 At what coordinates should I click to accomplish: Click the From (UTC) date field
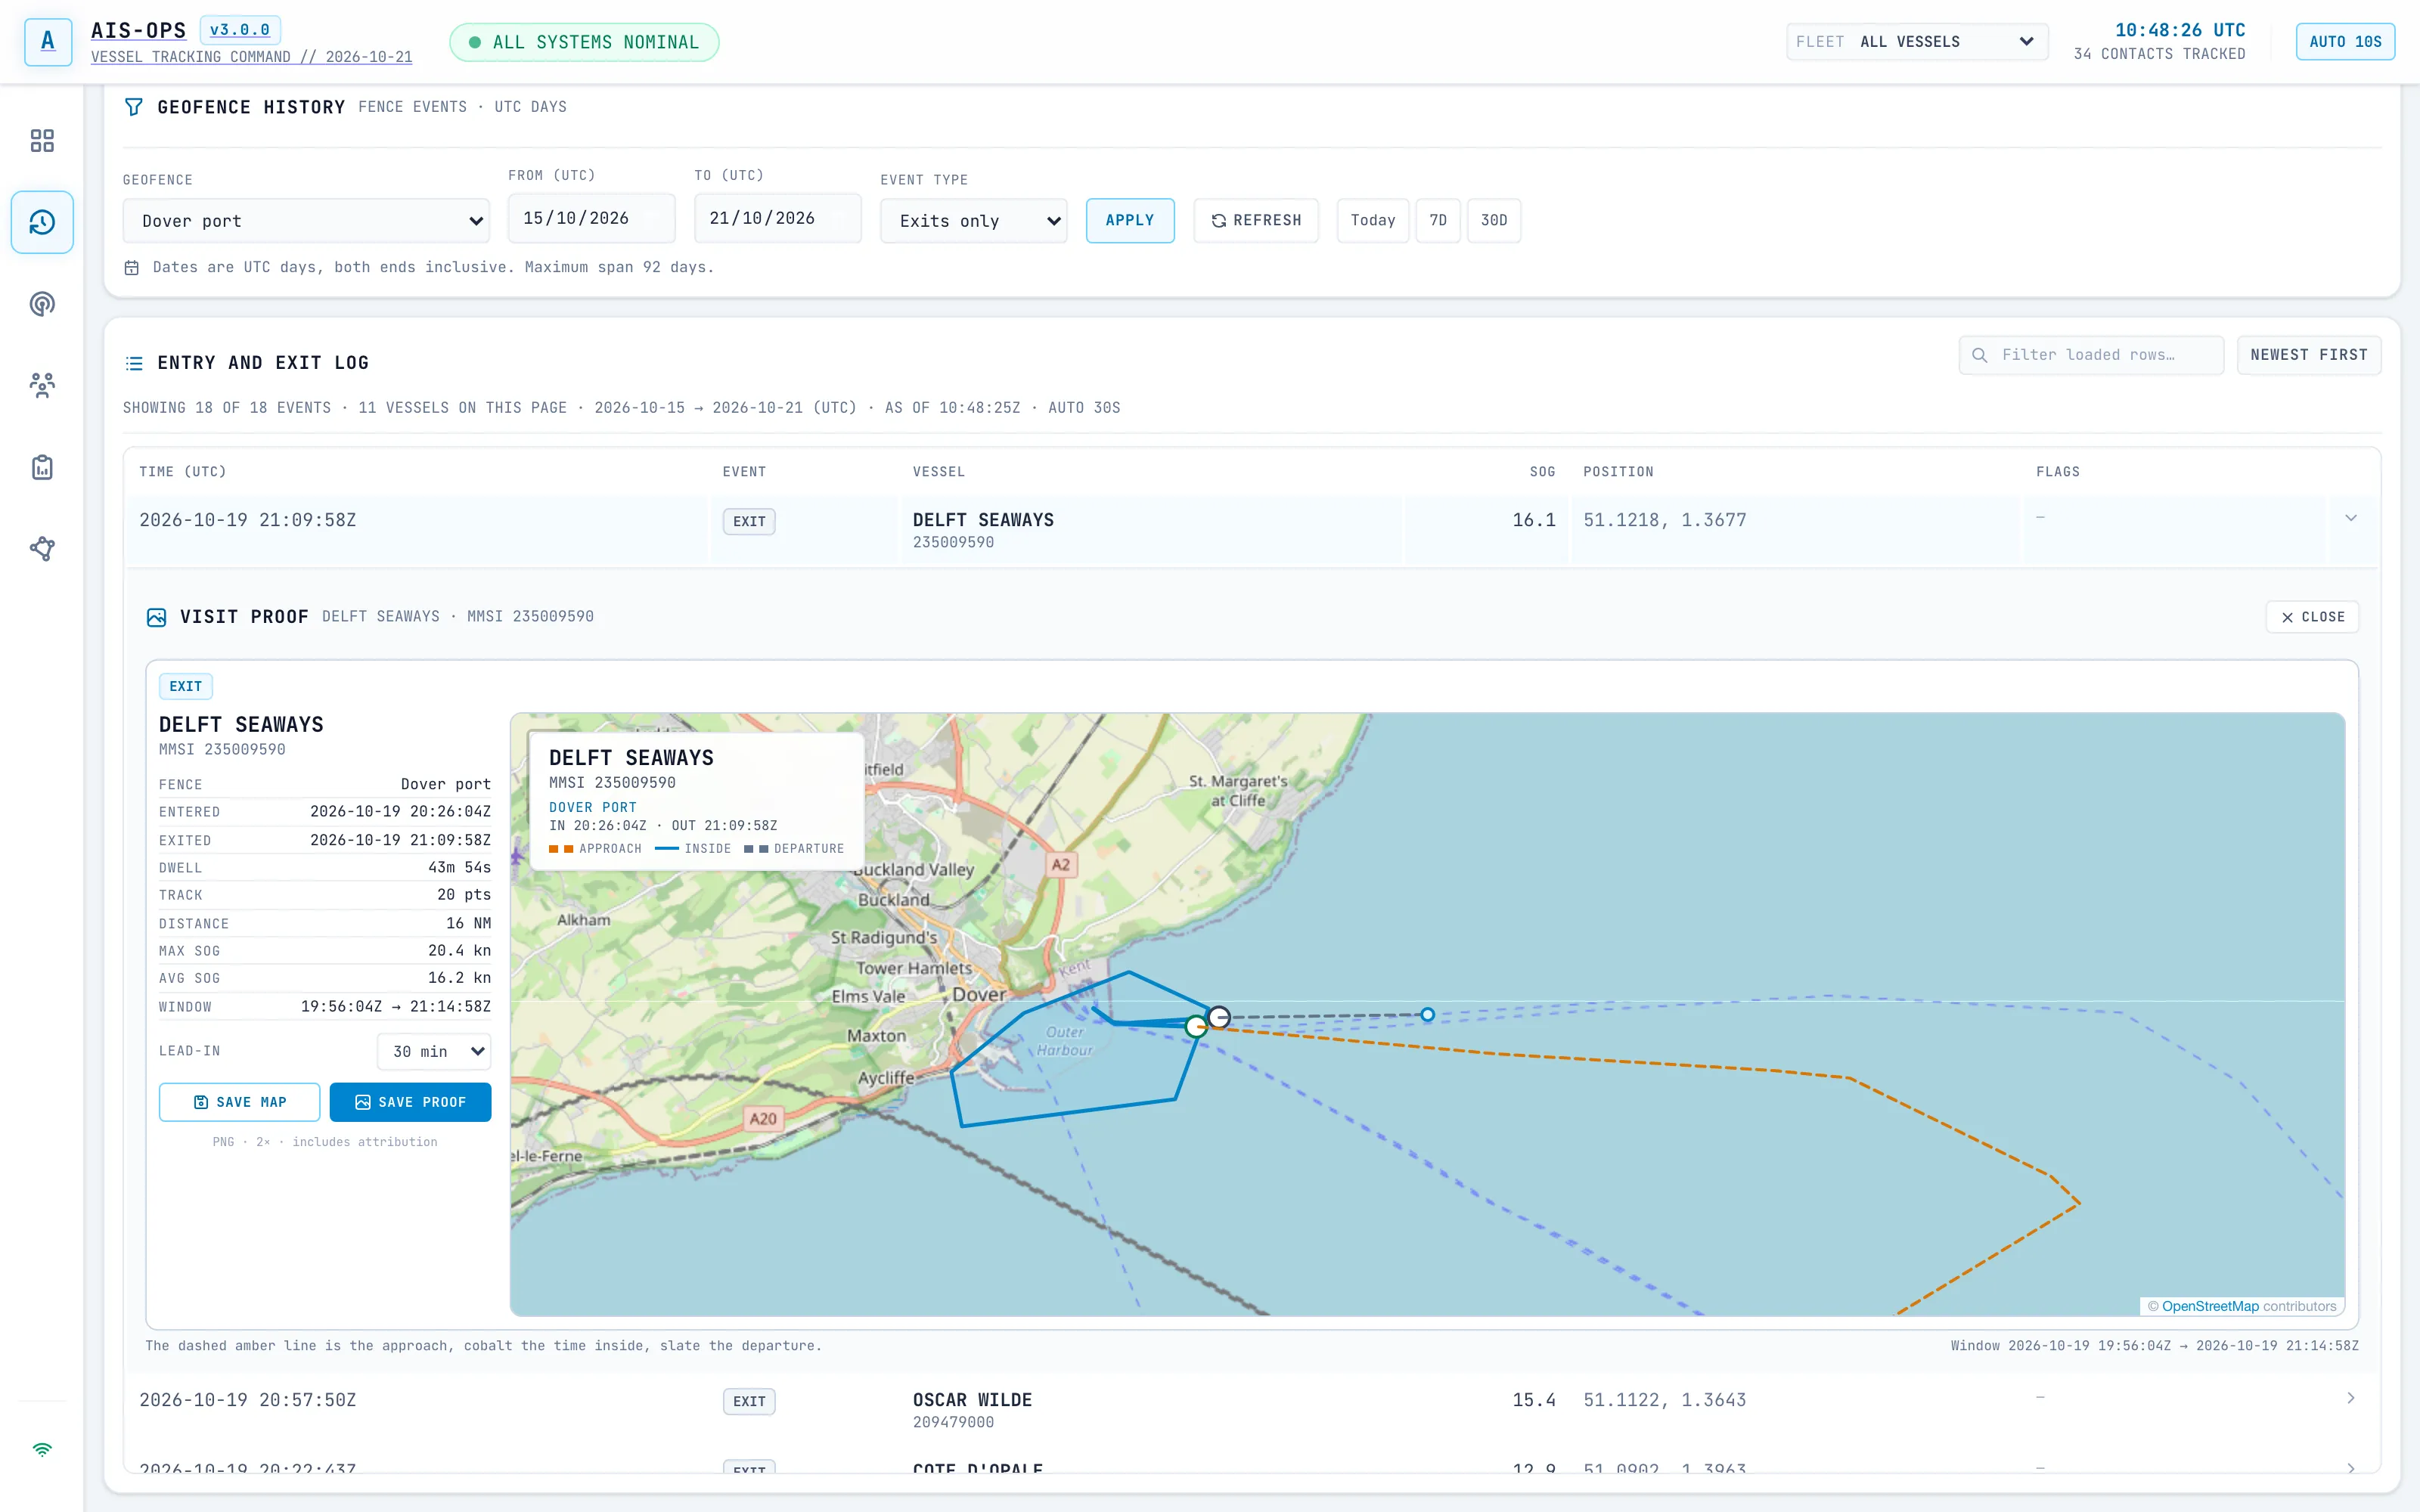[592, 218]
